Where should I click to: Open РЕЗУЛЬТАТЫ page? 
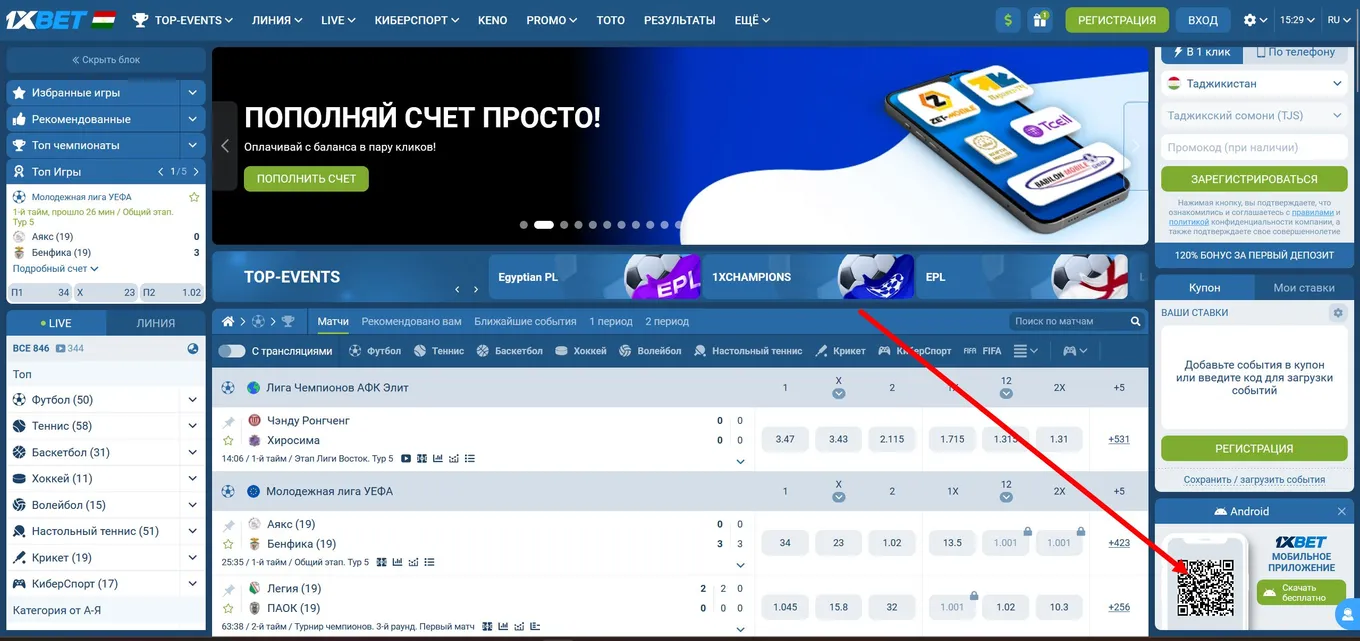coord(680,20)
